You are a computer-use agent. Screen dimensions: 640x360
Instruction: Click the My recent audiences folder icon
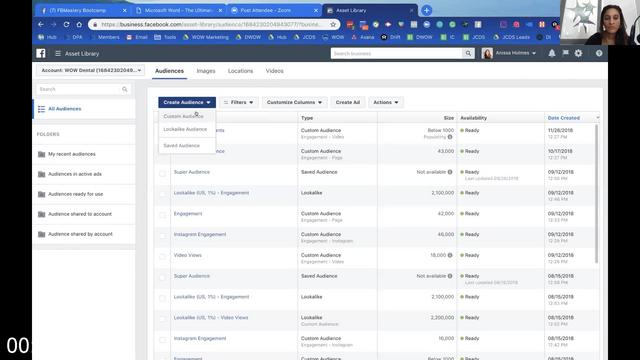pos(41,154)
